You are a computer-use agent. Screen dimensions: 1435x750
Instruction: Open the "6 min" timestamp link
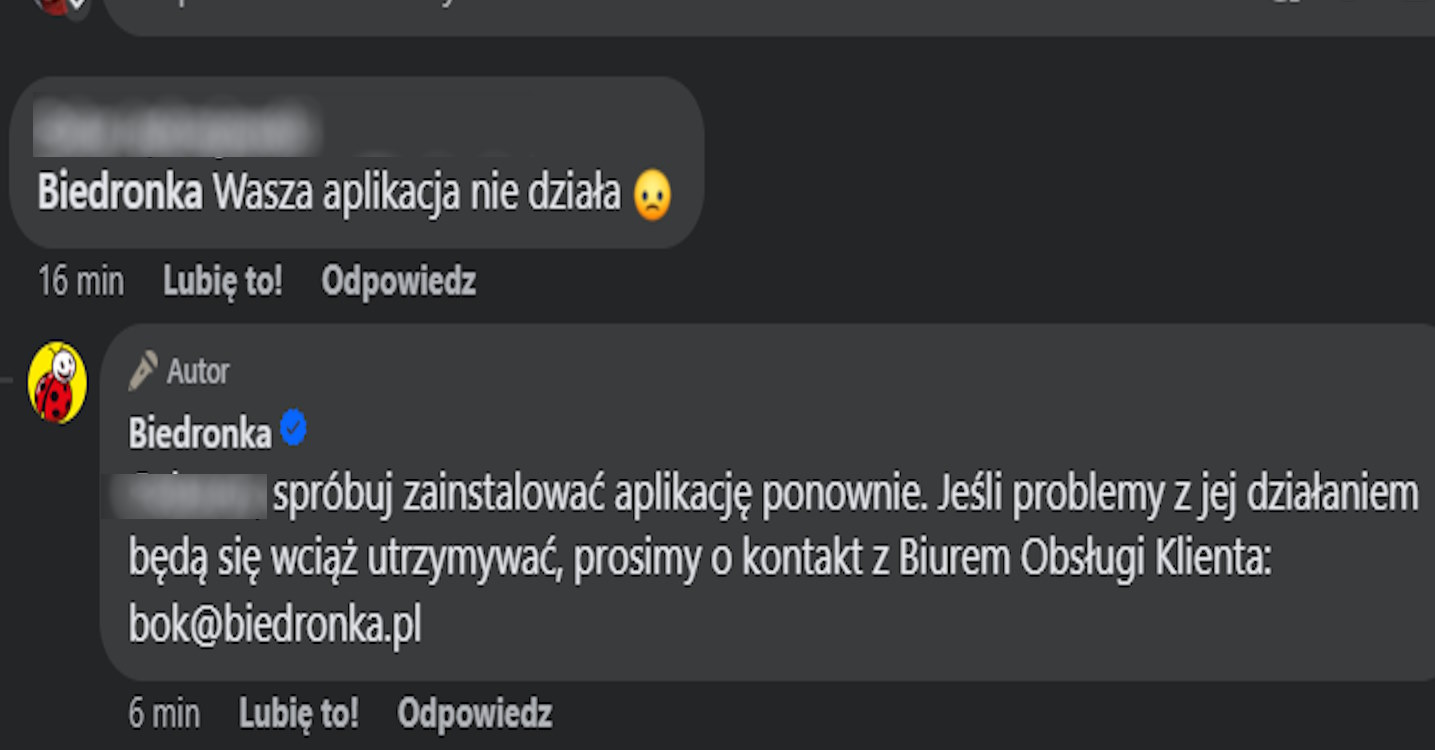tap(164, 714)
